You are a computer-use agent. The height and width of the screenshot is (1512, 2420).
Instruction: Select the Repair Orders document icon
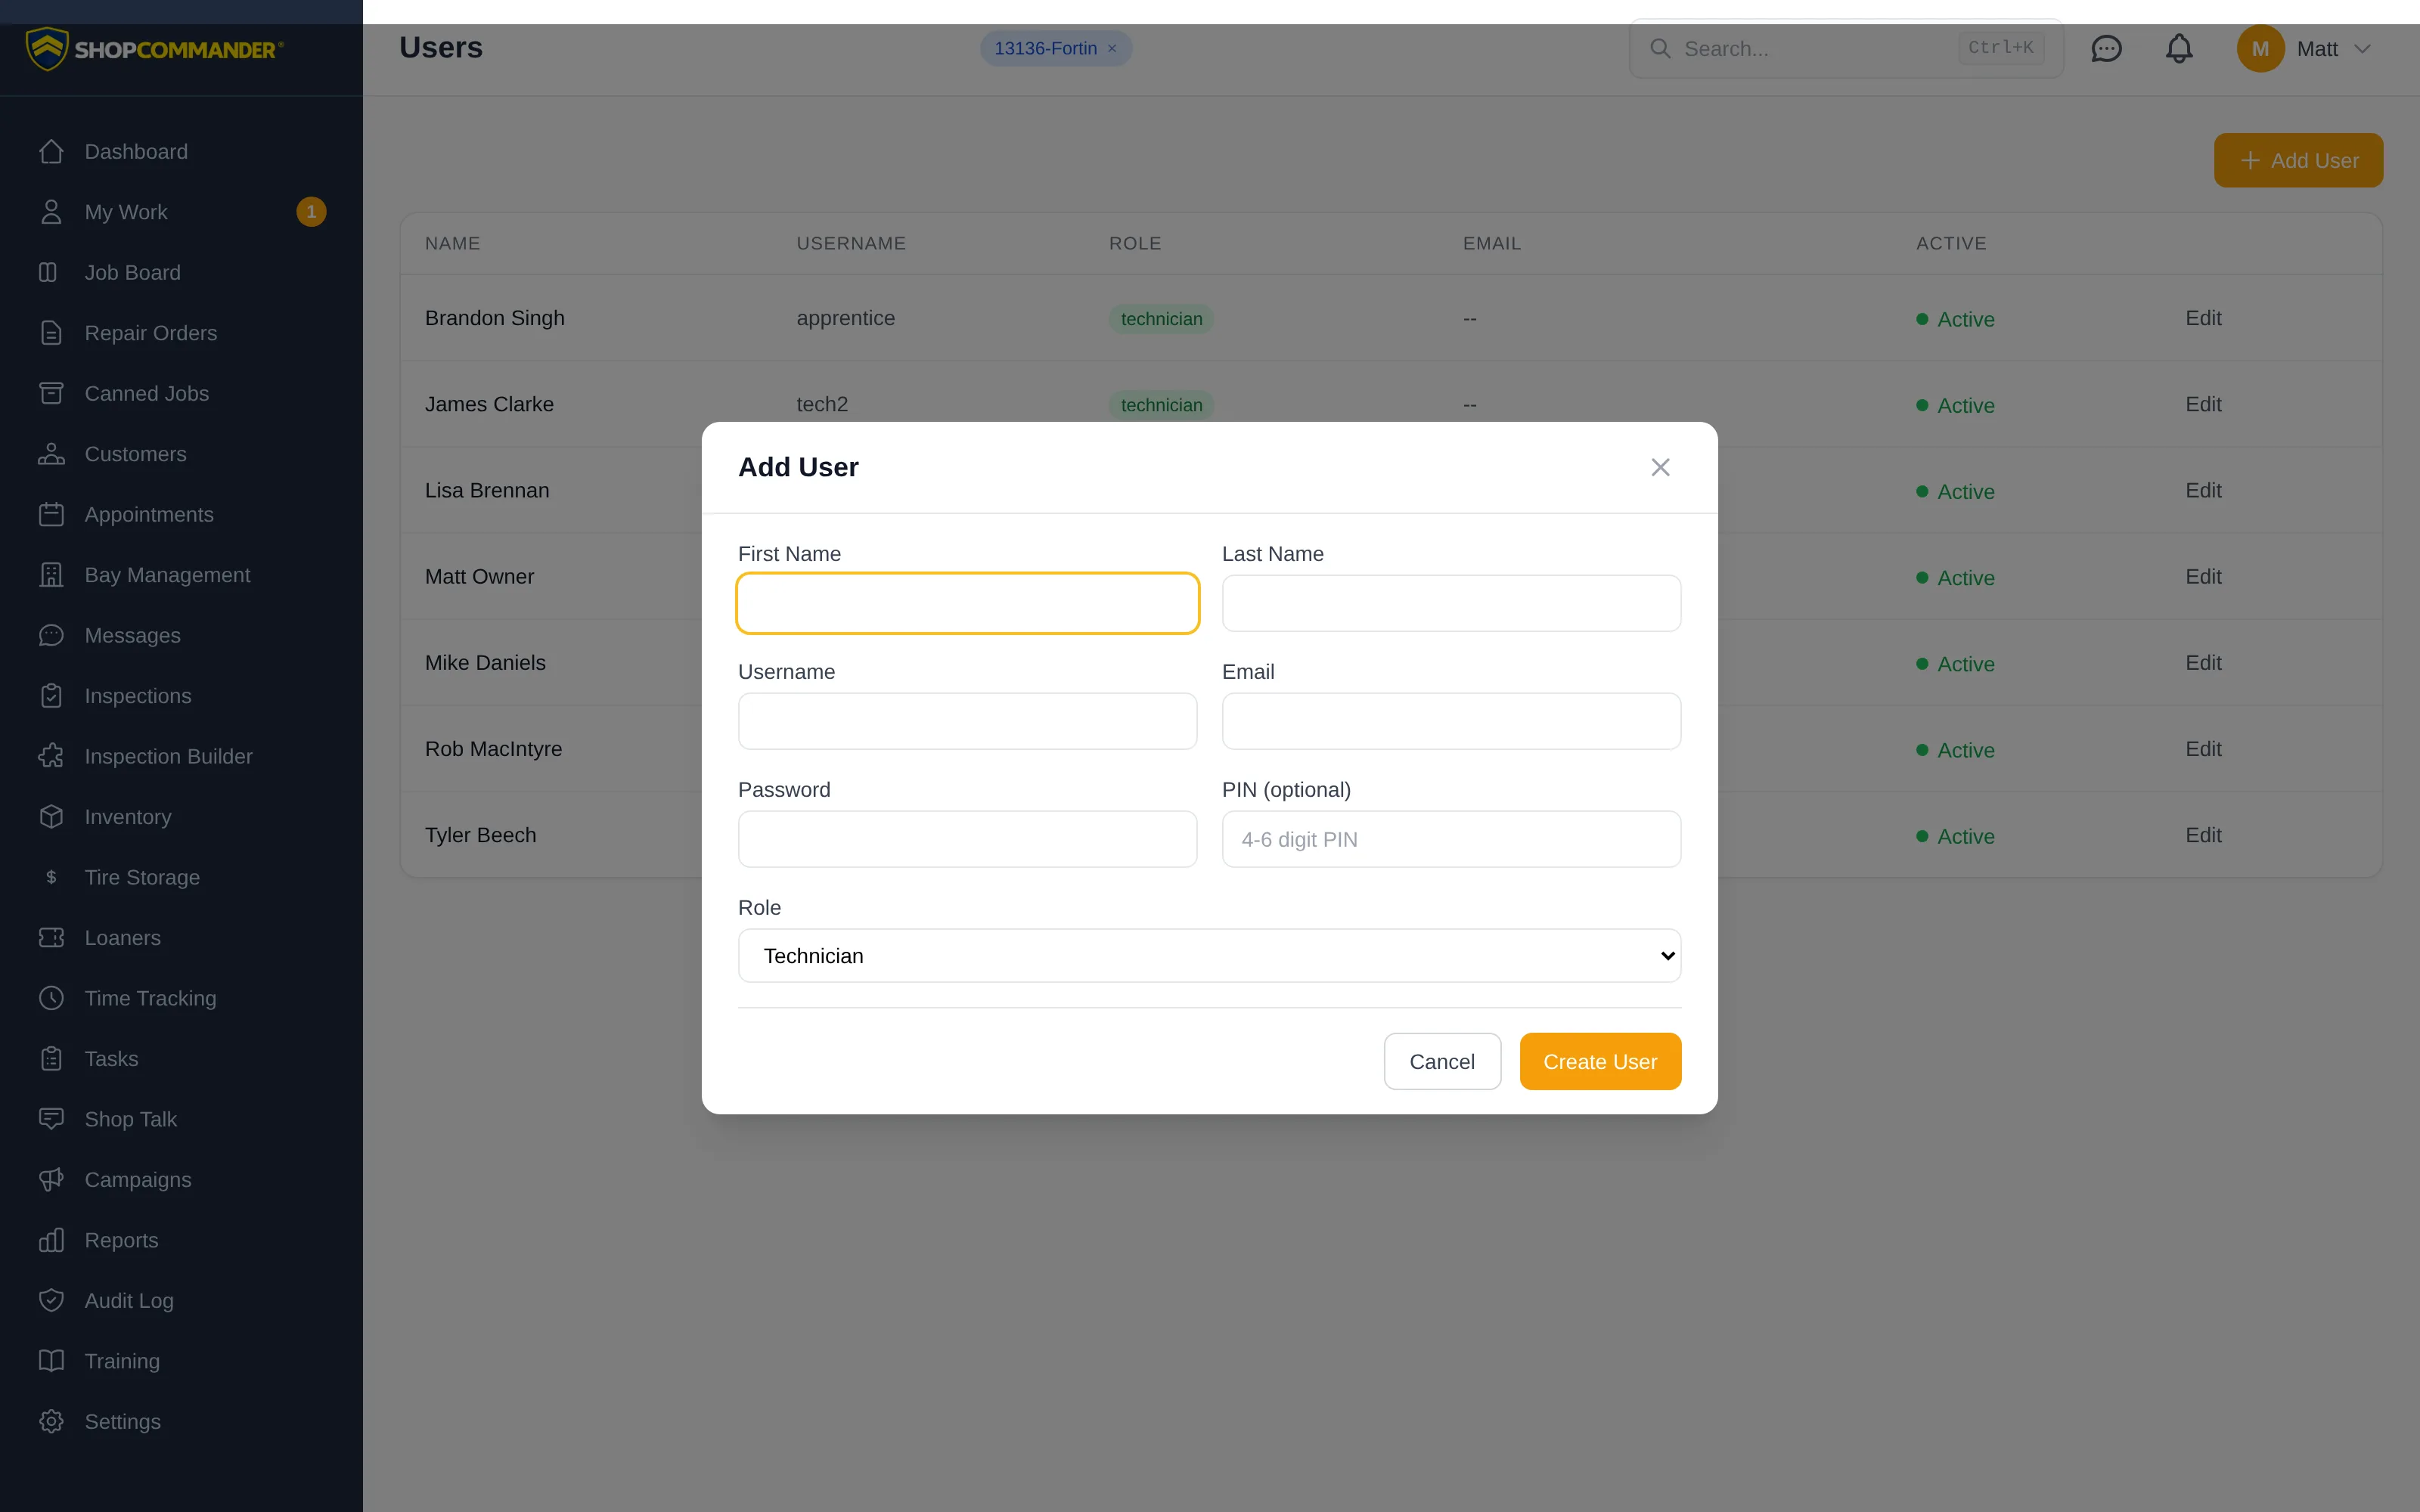[51, 333]
